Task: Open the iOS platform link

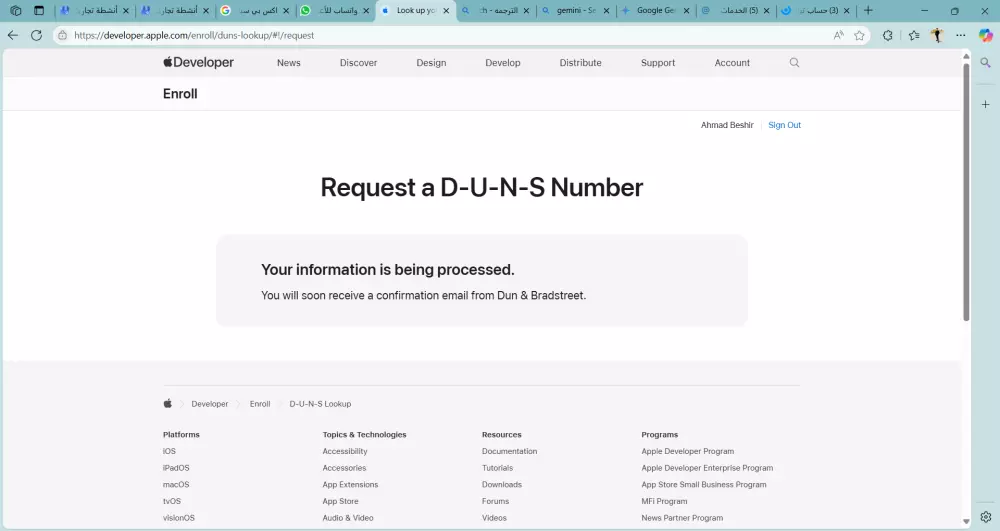Action: point(169,451)
